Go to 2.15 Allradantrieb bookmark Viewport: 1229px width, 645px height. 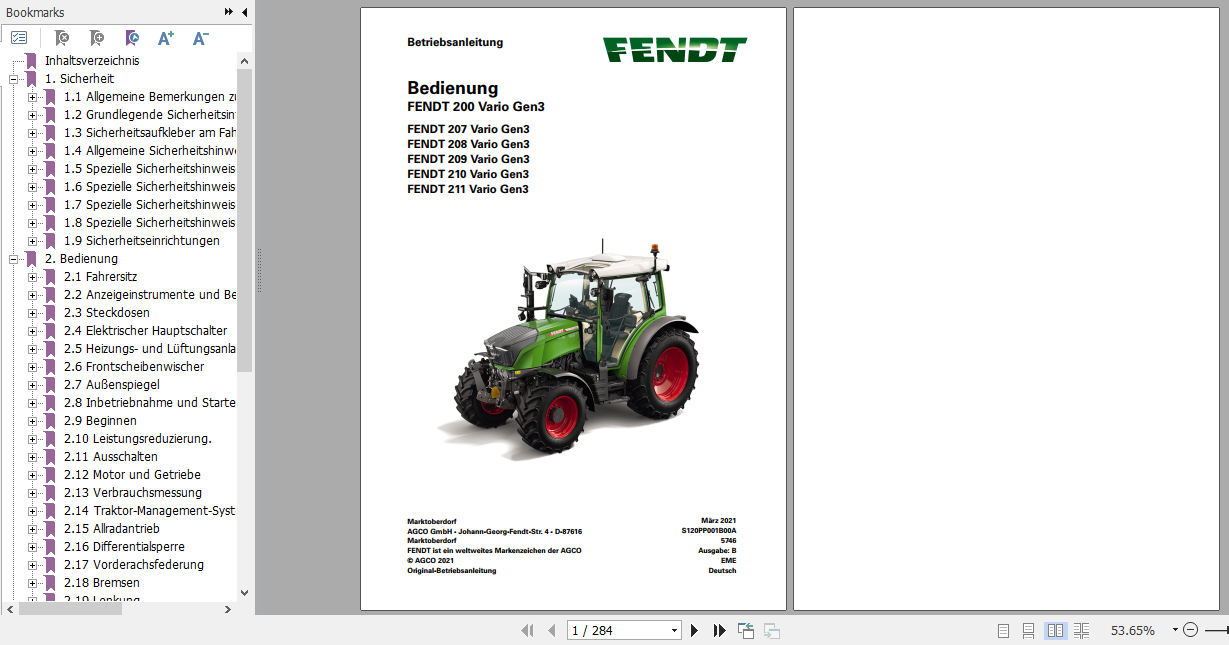coord(112,529)
